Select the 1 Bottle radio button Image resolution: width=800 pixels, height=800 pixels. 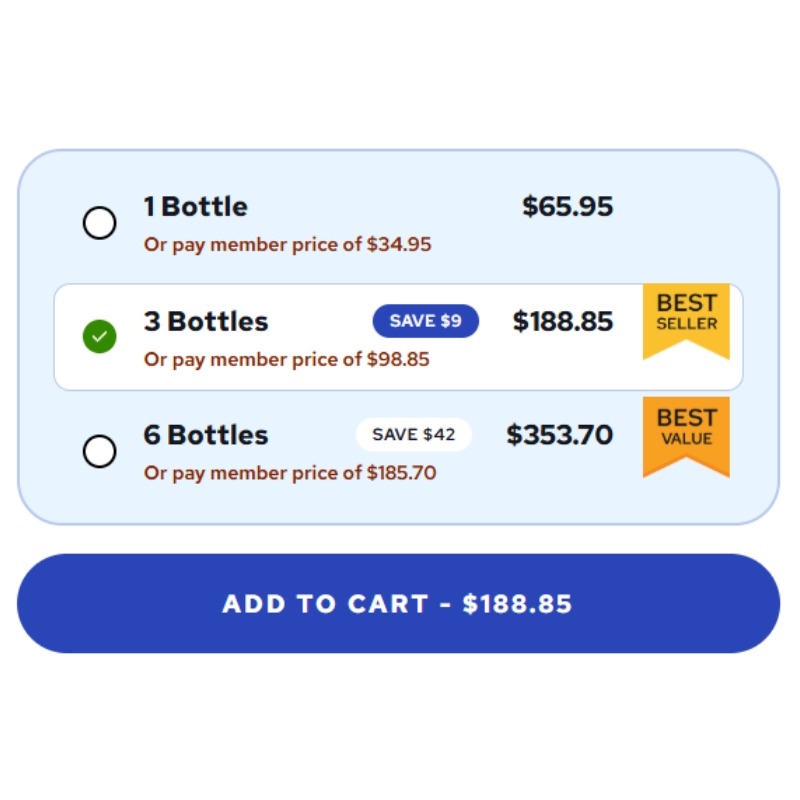tap(99, 223)
